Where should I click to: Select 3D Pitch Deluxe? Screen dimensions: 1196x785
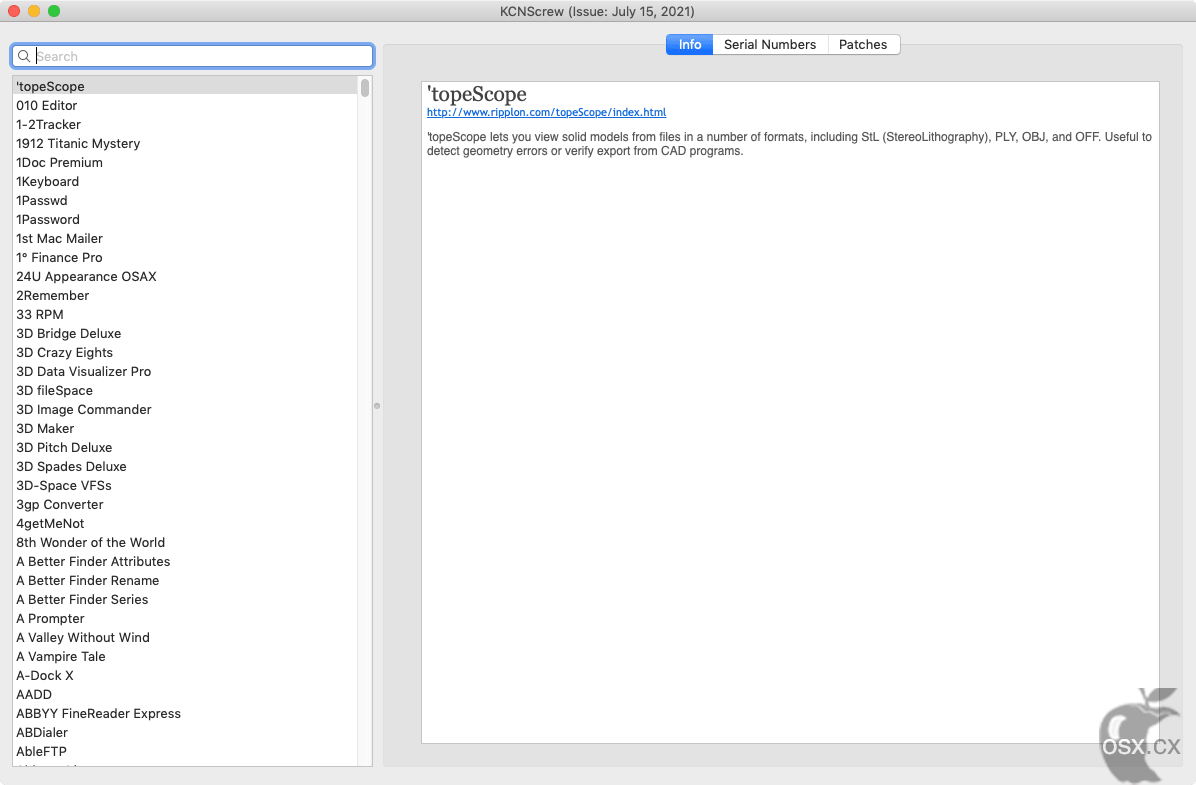[185, 448]
